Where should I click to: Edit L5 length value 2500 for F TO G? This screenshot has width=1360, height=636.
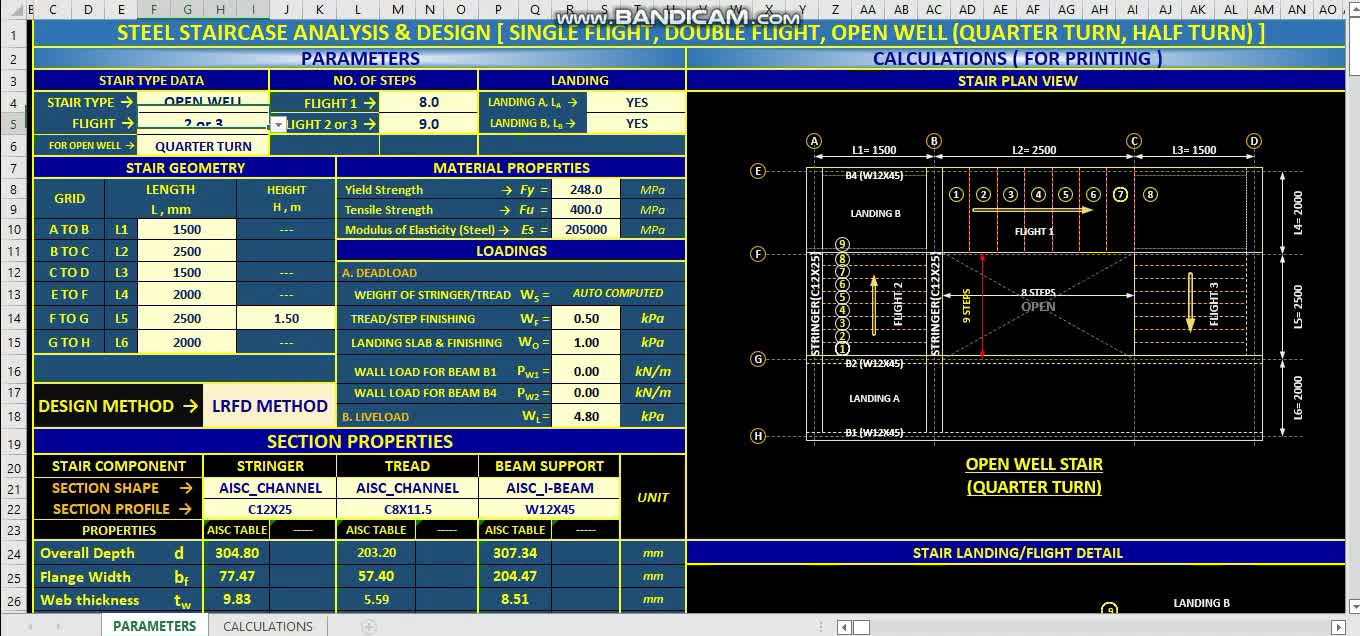[x=187, y=318]
